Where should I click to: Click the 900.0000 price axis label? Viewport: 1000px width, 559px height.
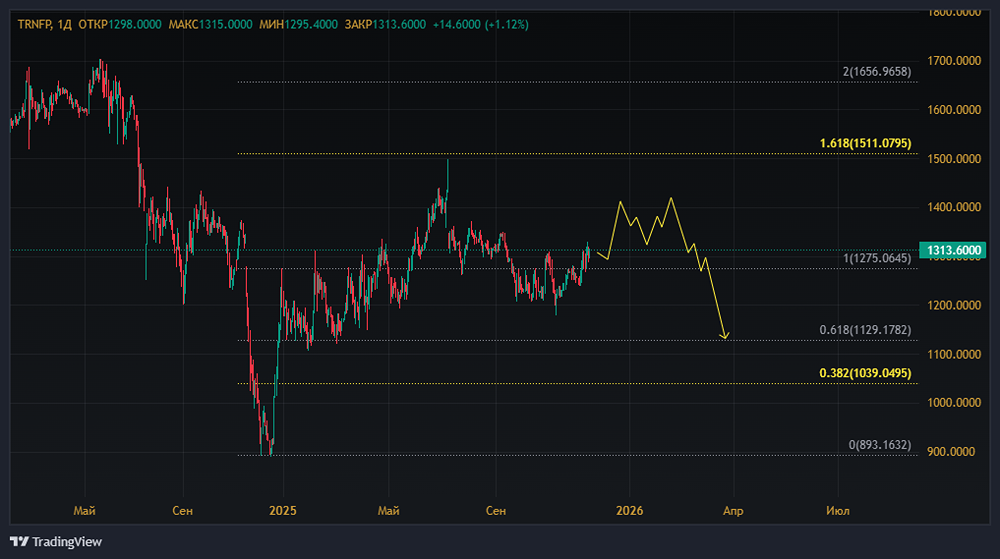[951, 451]
